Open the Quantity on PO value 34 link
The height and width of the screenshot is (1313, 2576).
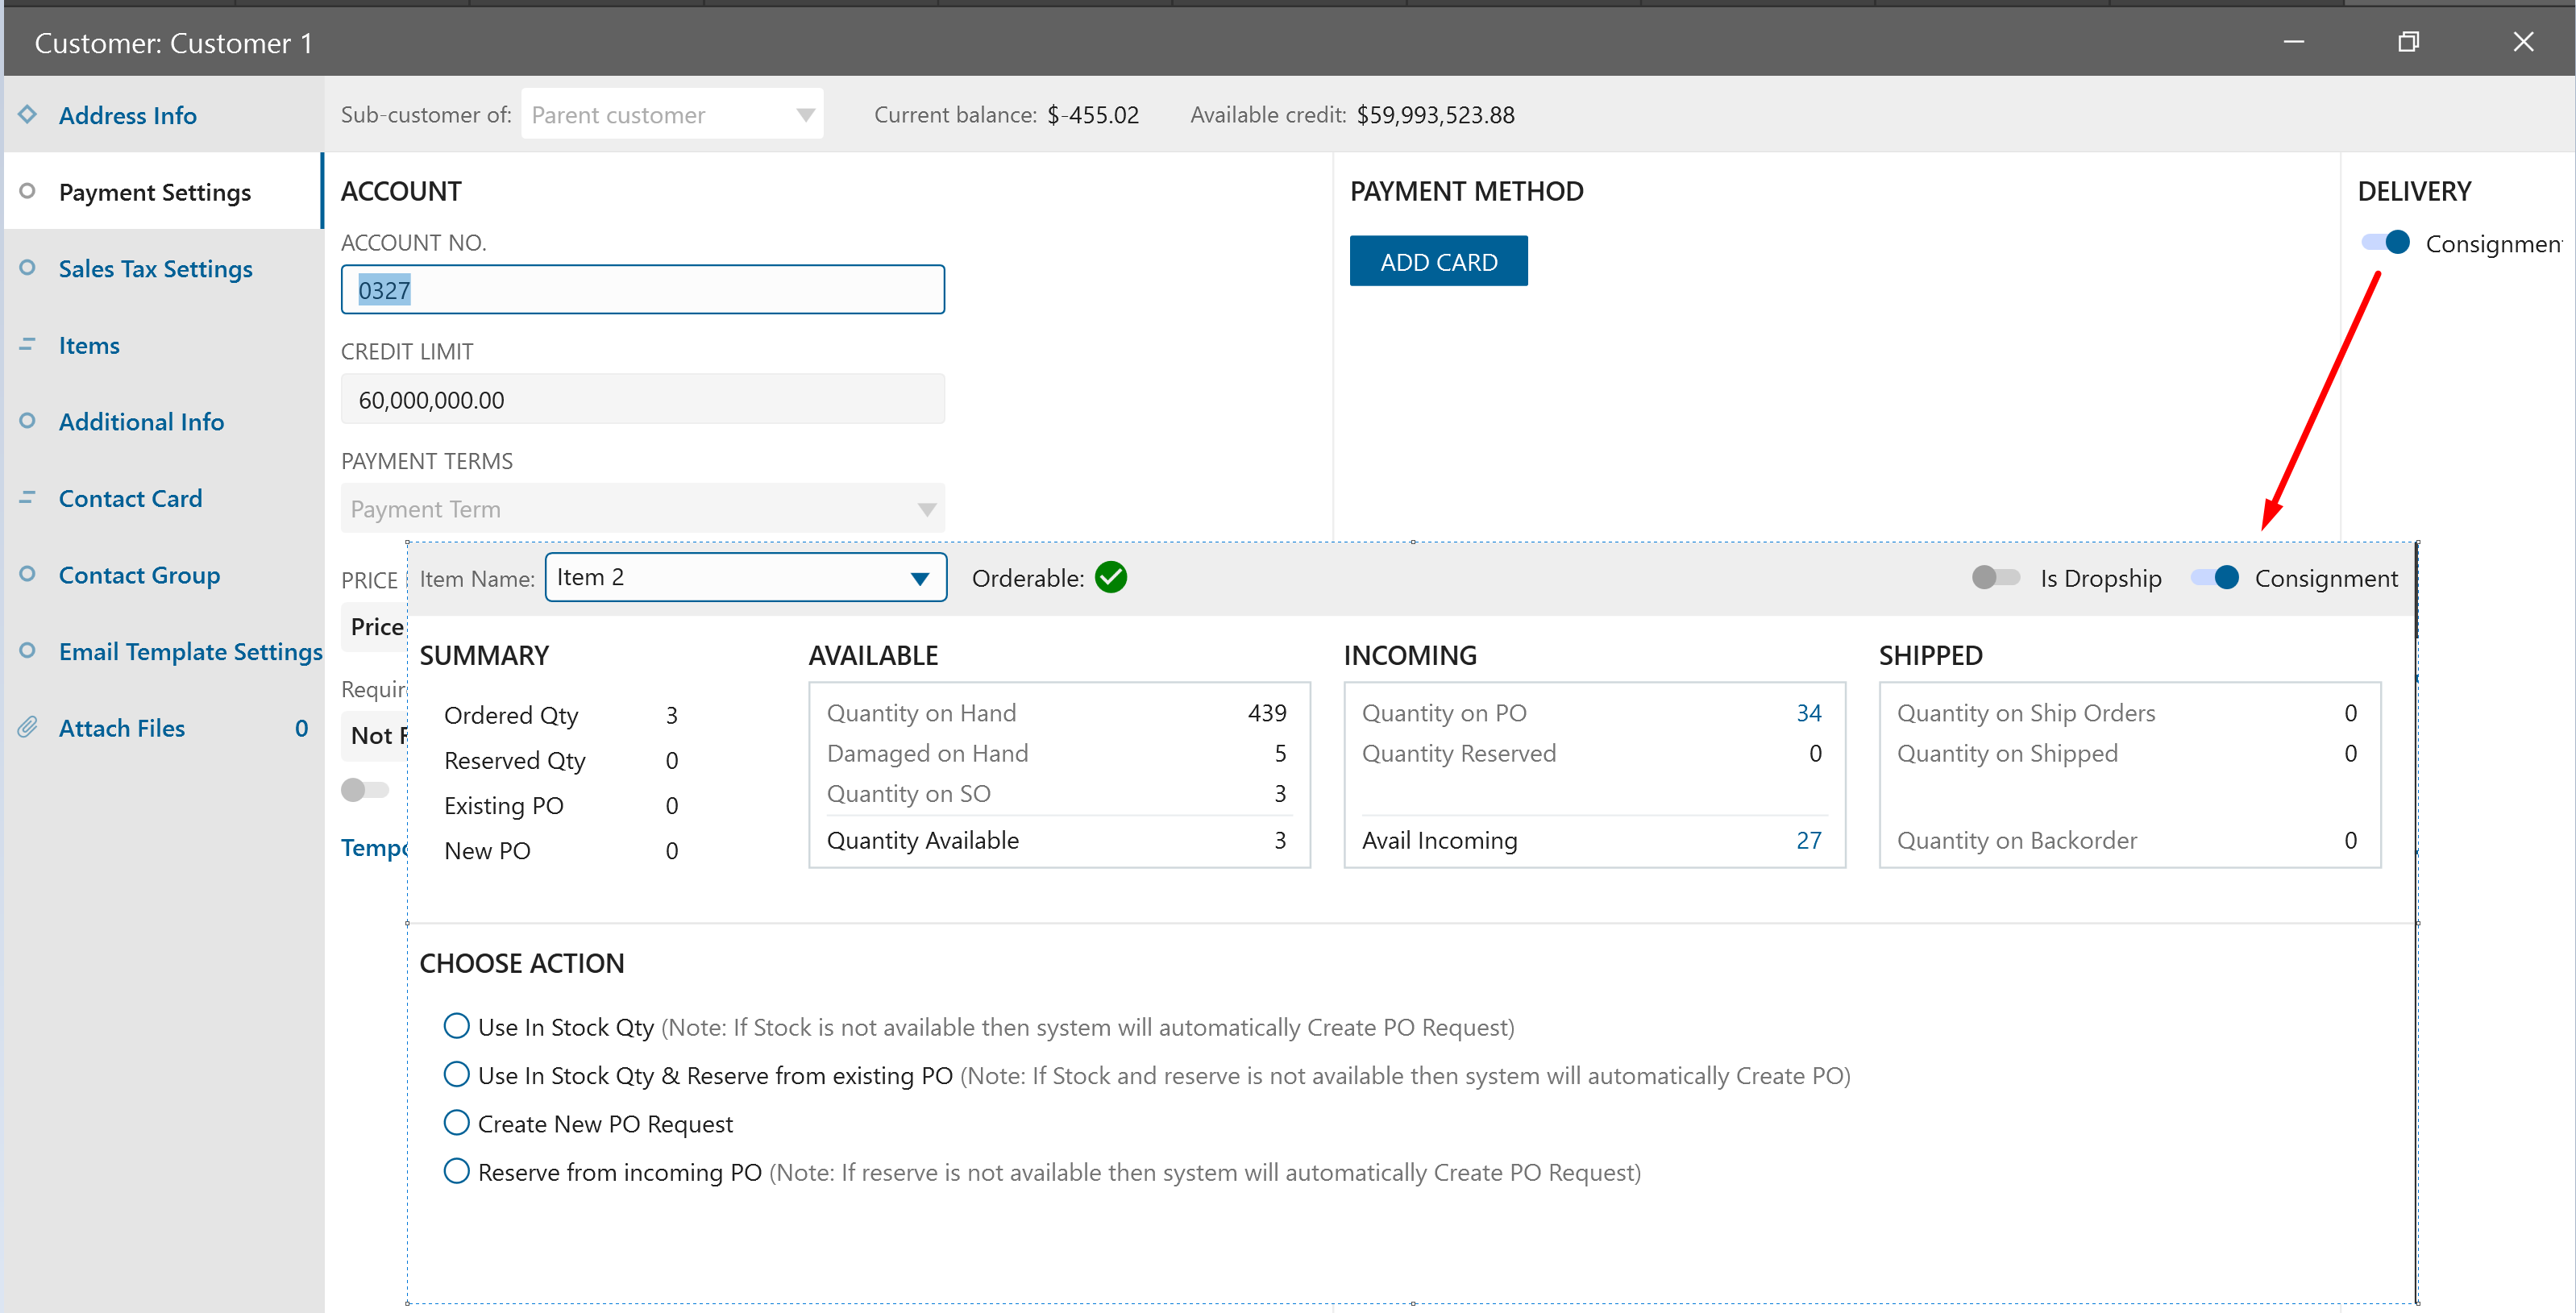pyautogui.click(x=1808, y=713)
